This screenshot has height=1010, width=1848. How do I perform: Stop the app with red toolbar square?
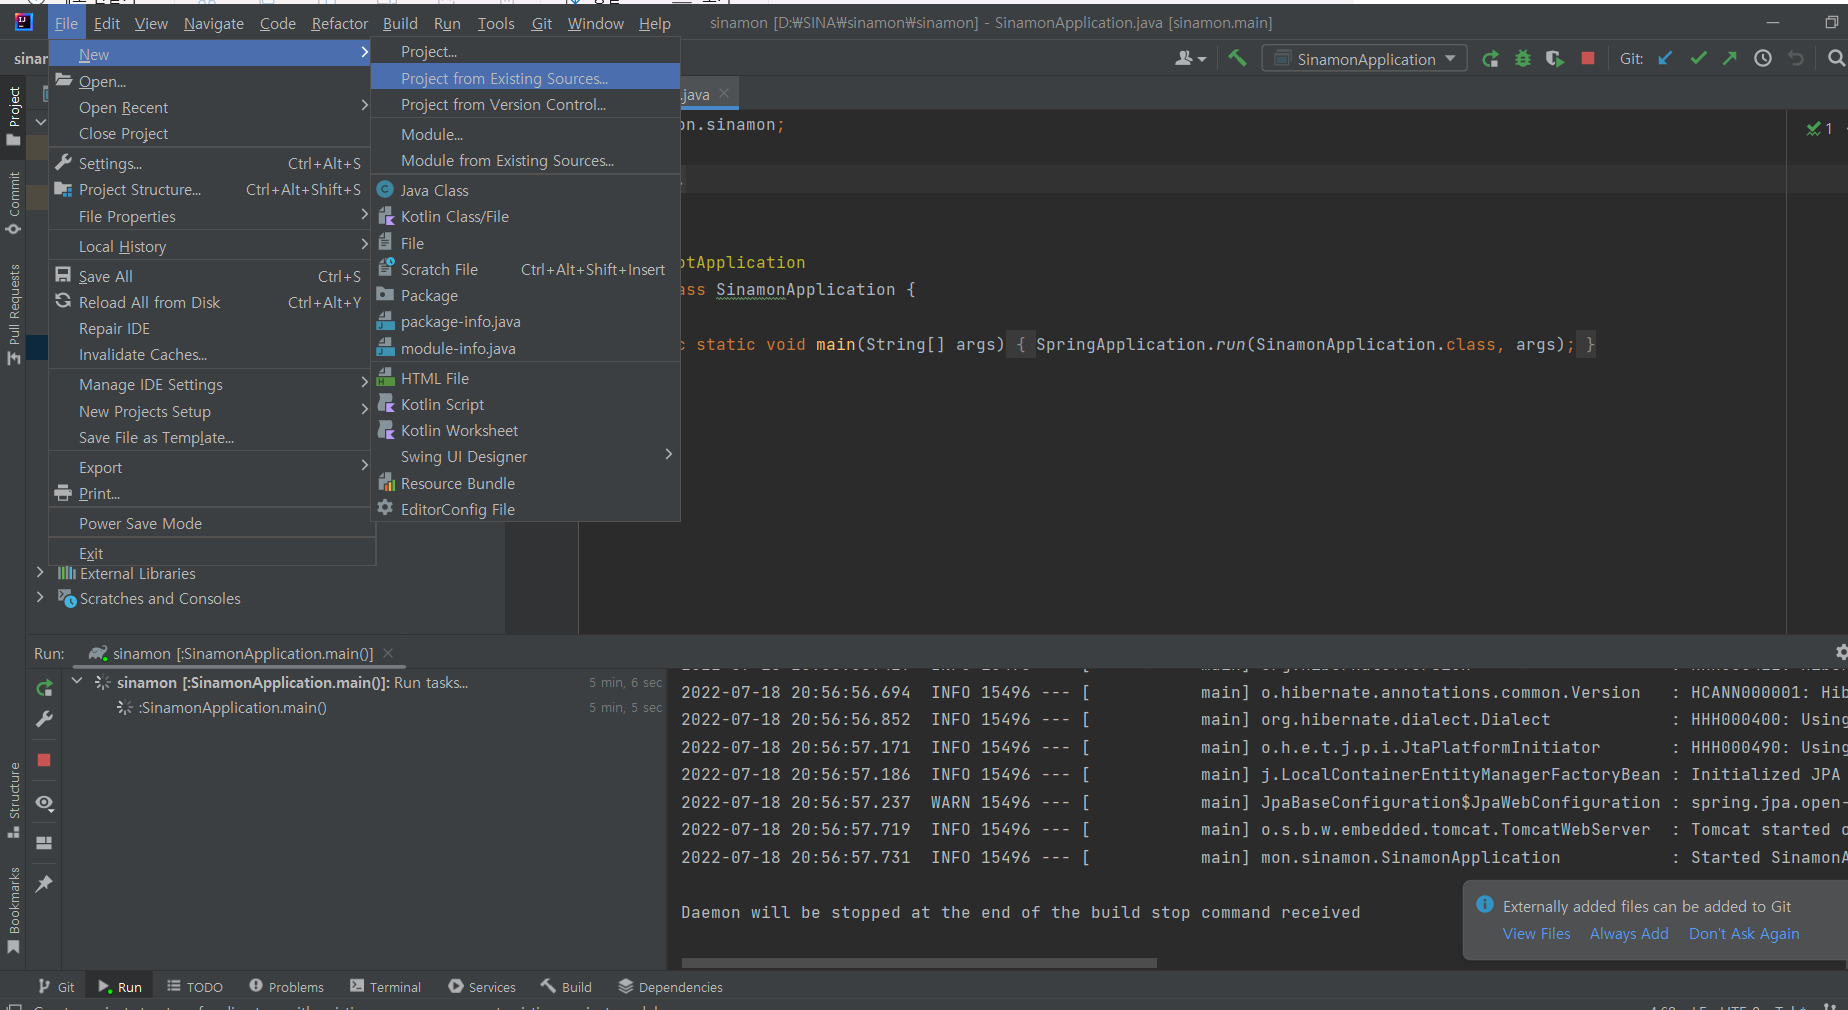click(x=1587, y=58)
